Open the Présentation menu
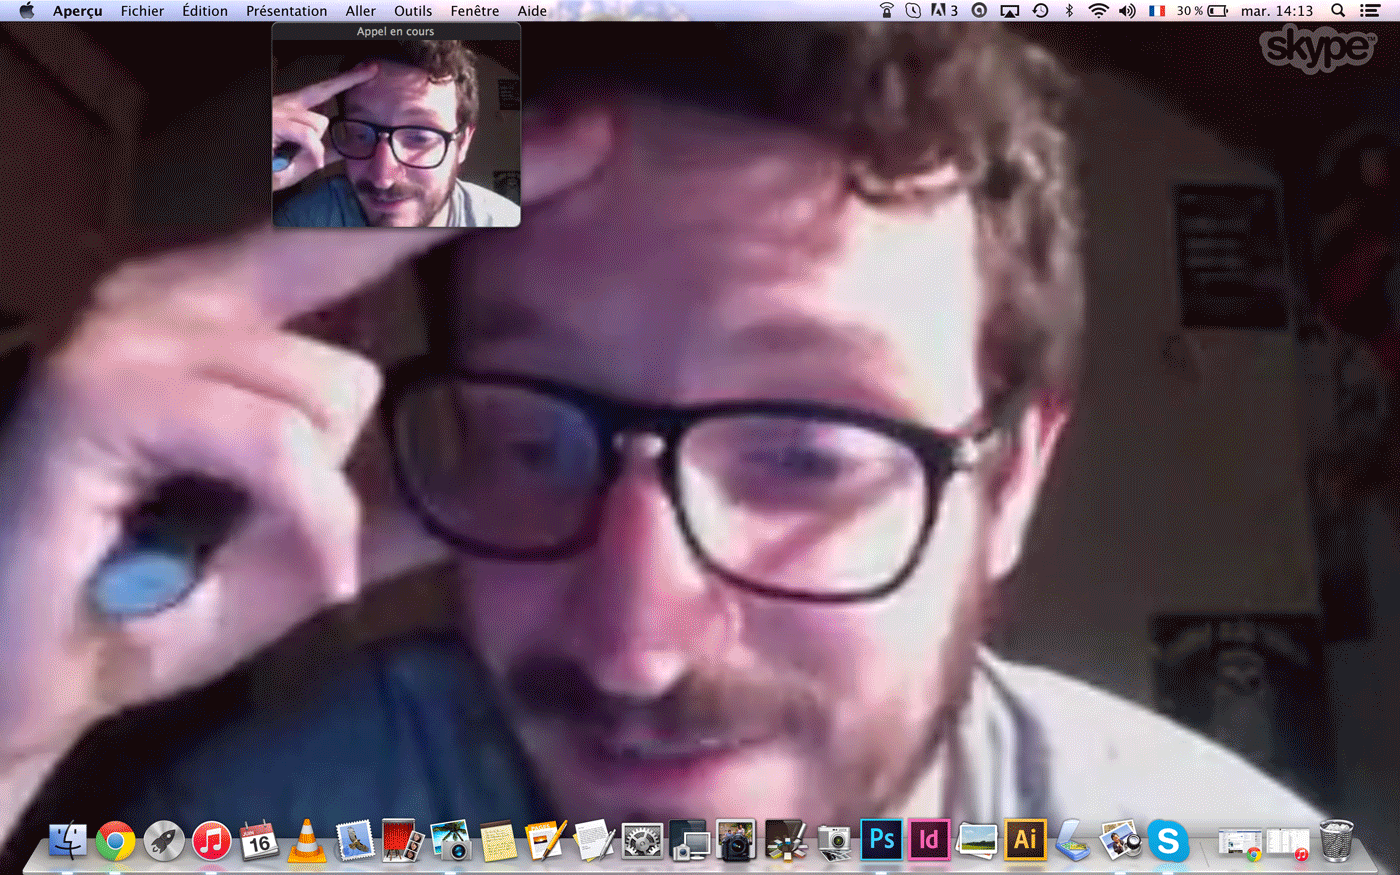Image resolution: width=1400 pixels, height=875 pixels. (286, 11)
